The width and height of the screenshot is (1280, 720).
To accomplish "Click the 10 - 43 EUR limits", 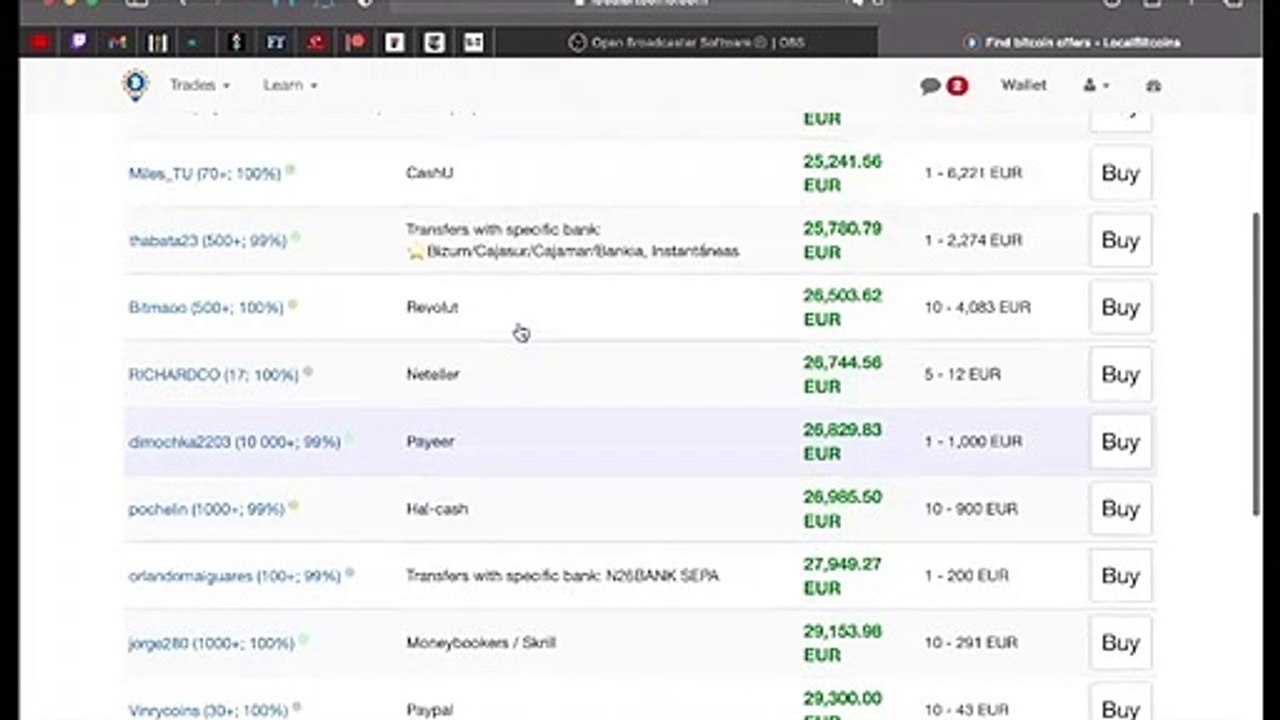I will click(966, 709).
